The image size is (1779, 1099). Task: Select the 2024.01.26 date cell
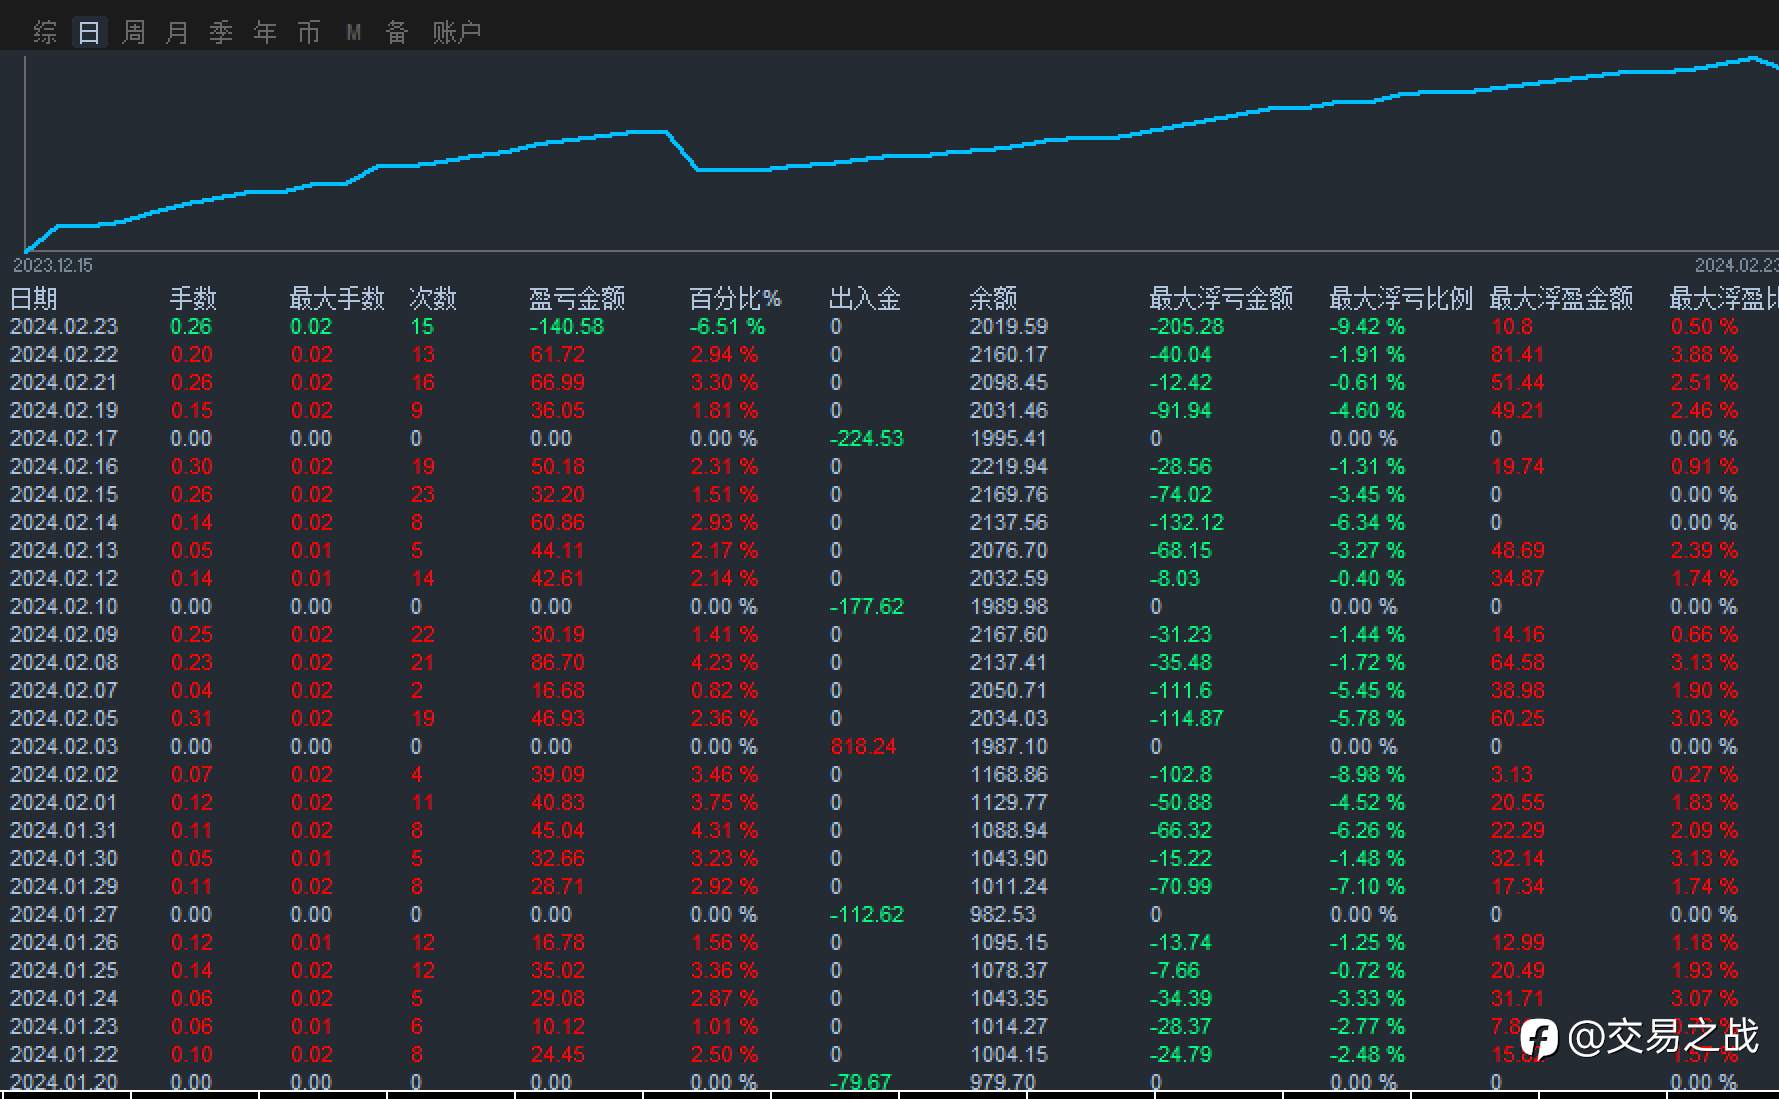64,943
